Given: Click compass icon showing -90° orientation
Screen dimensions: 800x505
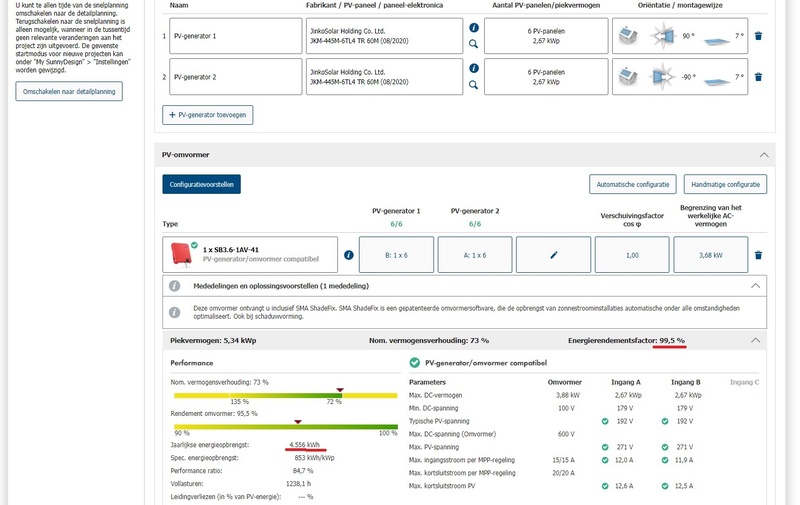Looking at the screenshot, I should pos(662,77).
